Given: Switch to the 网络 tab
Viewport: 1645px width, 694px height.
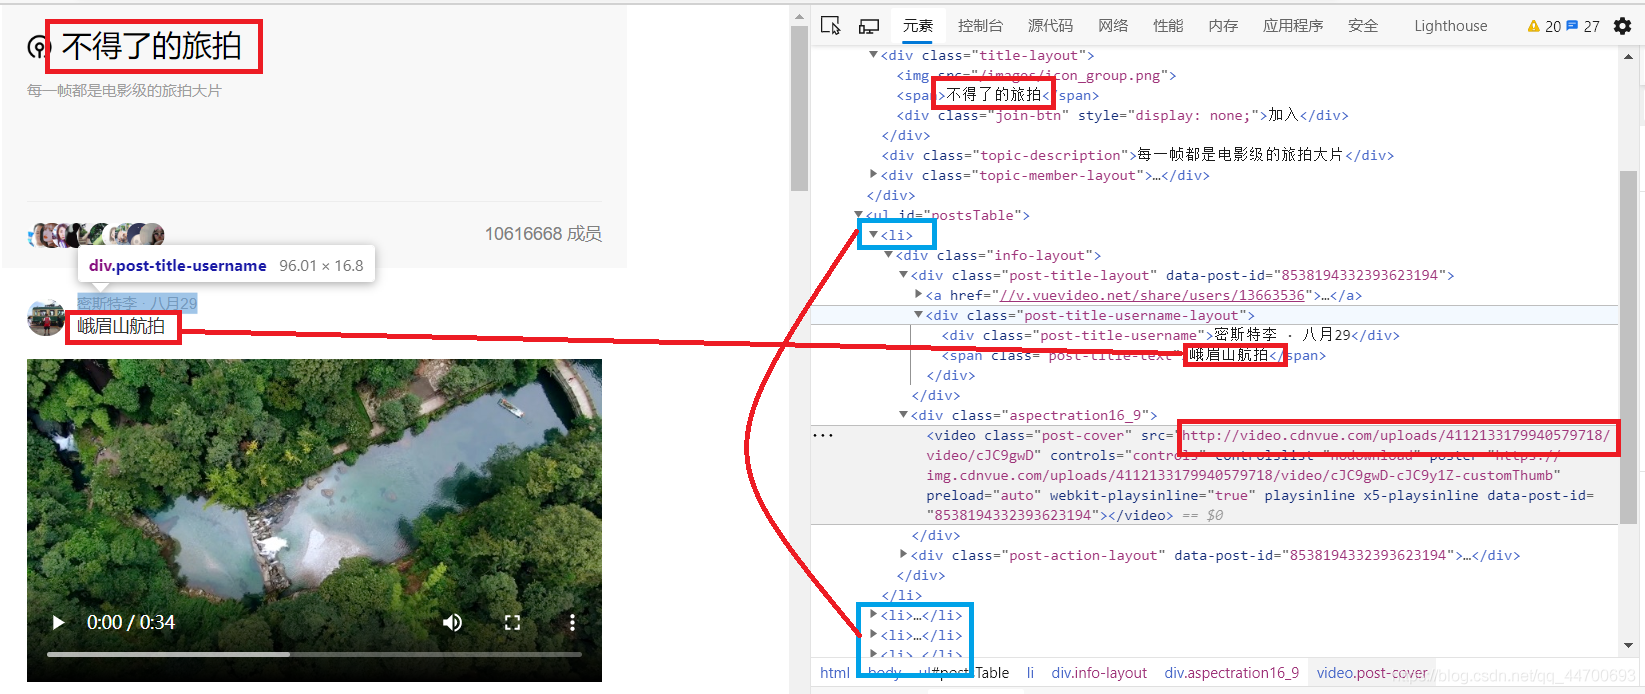Looking at the screenshot, I should pyautogui.click(x=1113, y=26).
